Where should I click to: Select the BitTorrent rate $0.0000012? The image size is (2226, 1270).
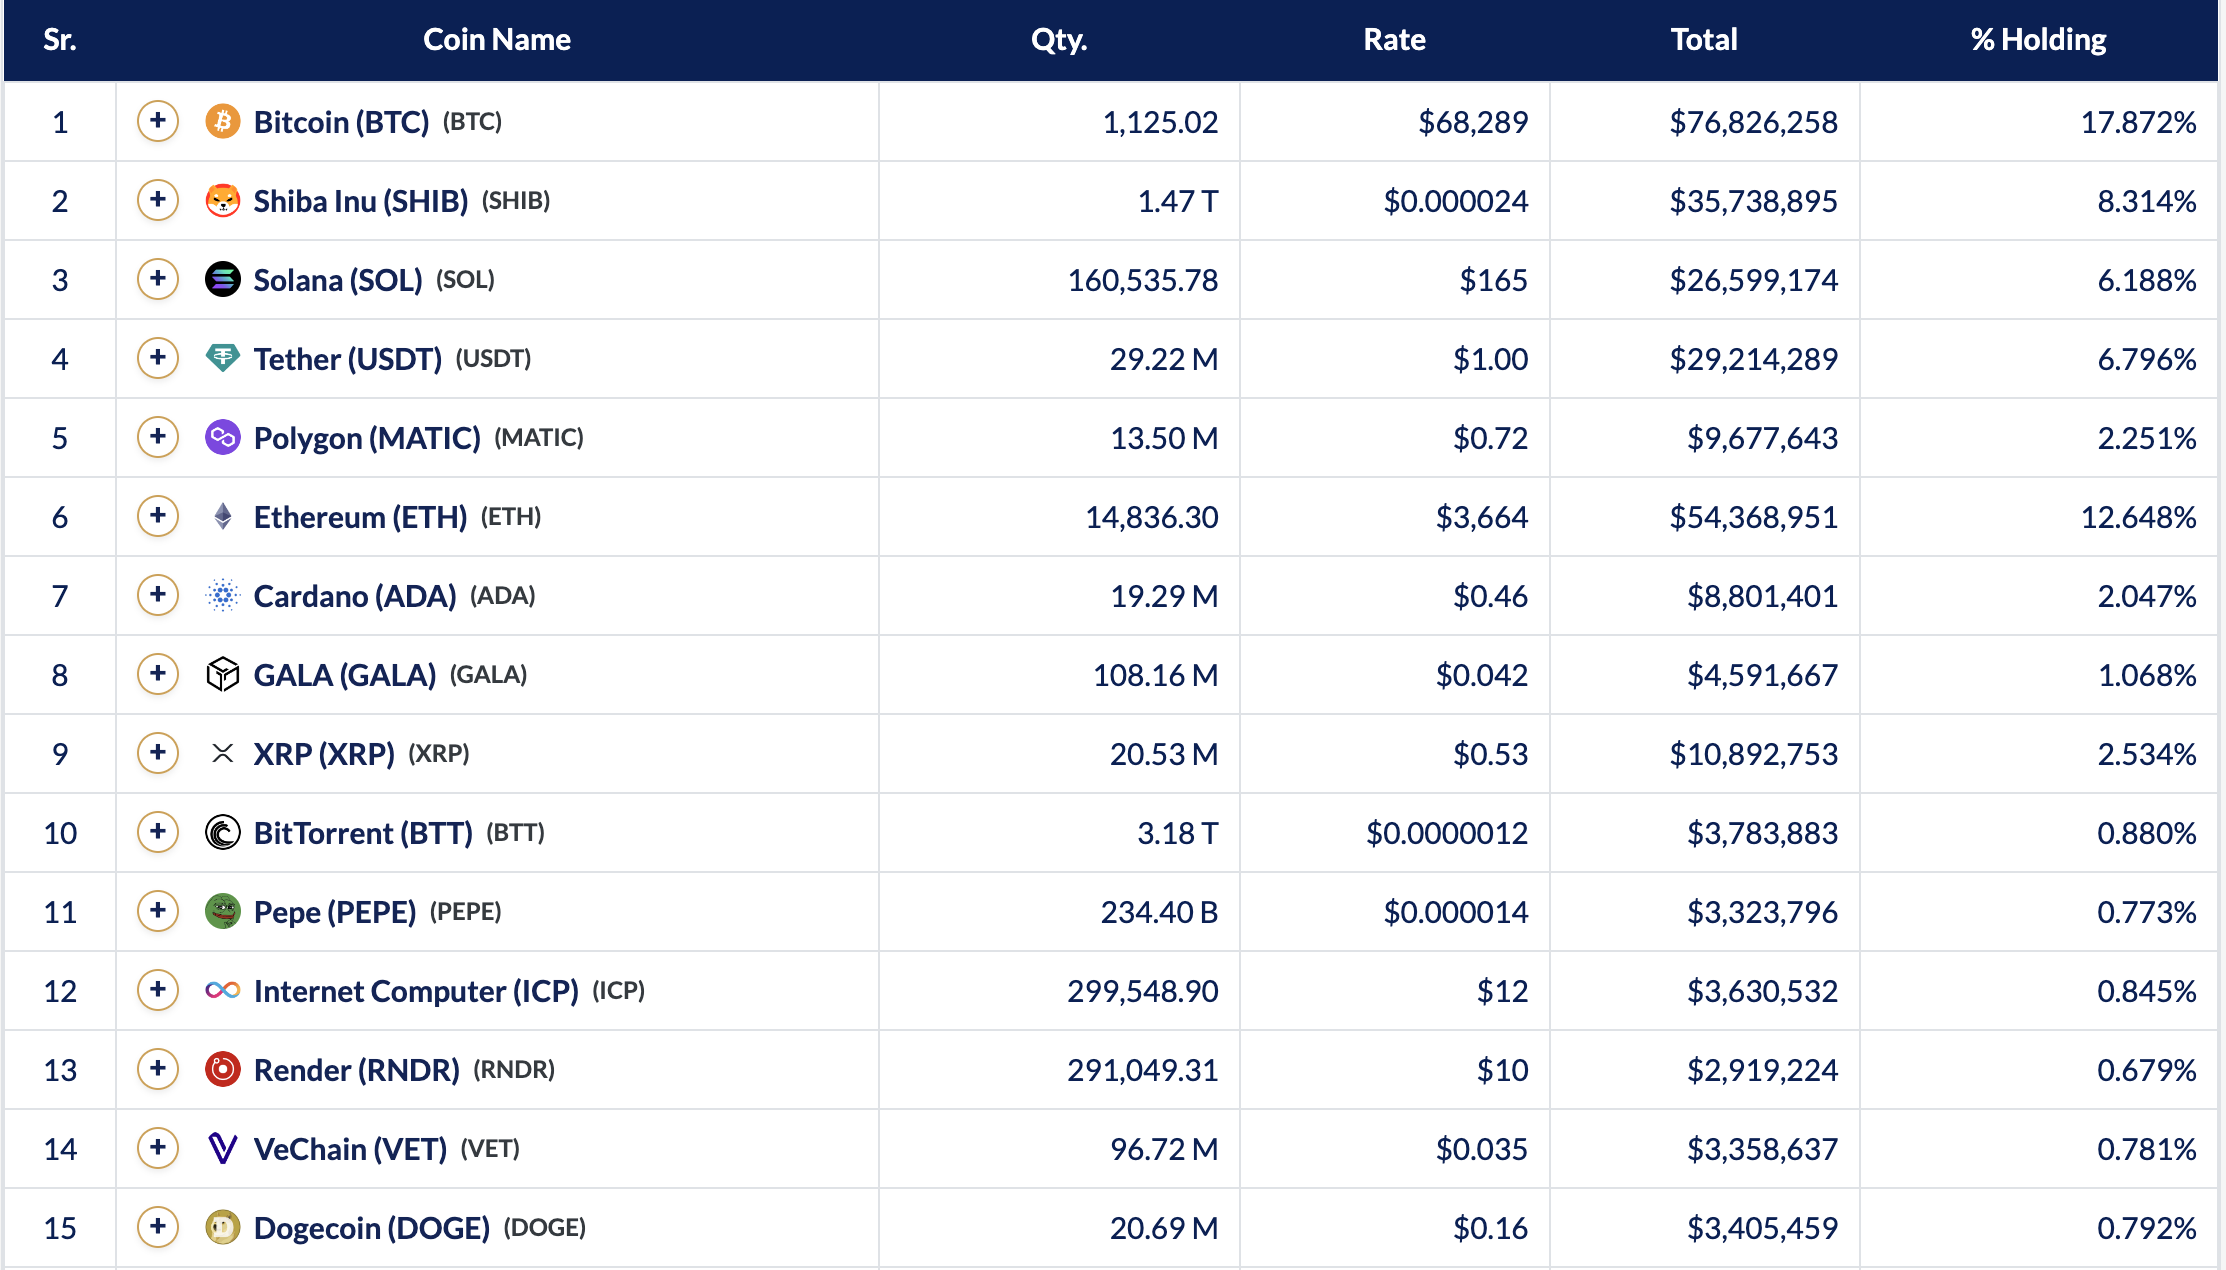click(1447, 833)
